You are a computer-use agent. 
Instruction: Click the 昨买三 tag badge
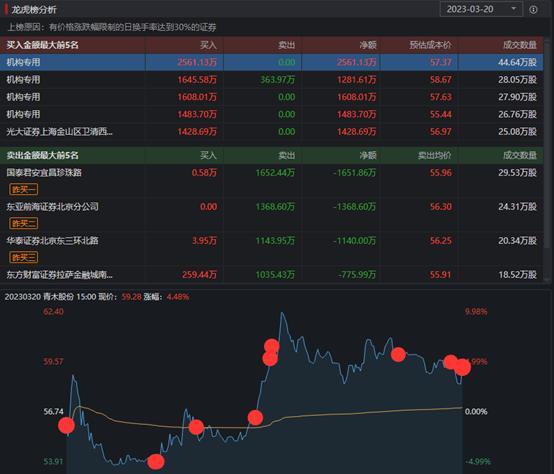tap(23, 257)
